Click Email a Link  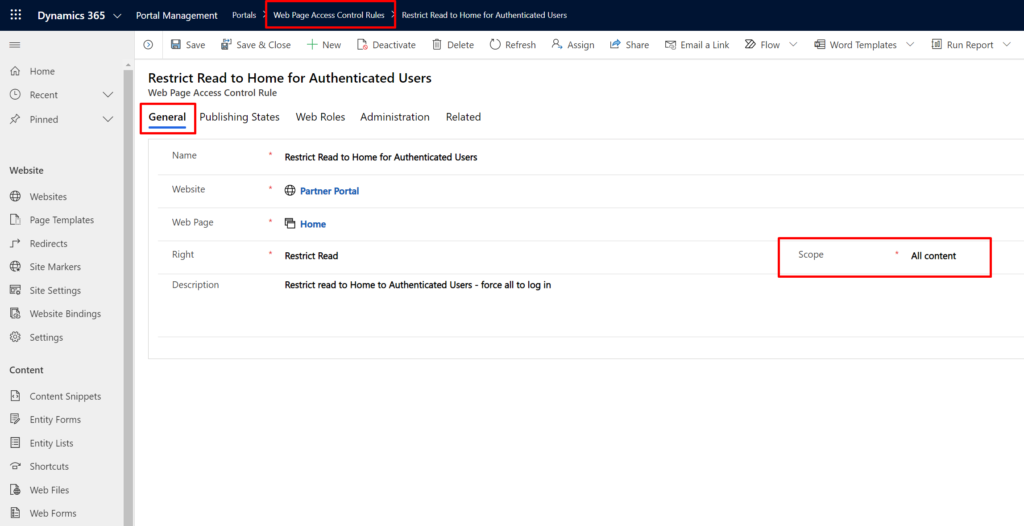(x=697, y=45)
